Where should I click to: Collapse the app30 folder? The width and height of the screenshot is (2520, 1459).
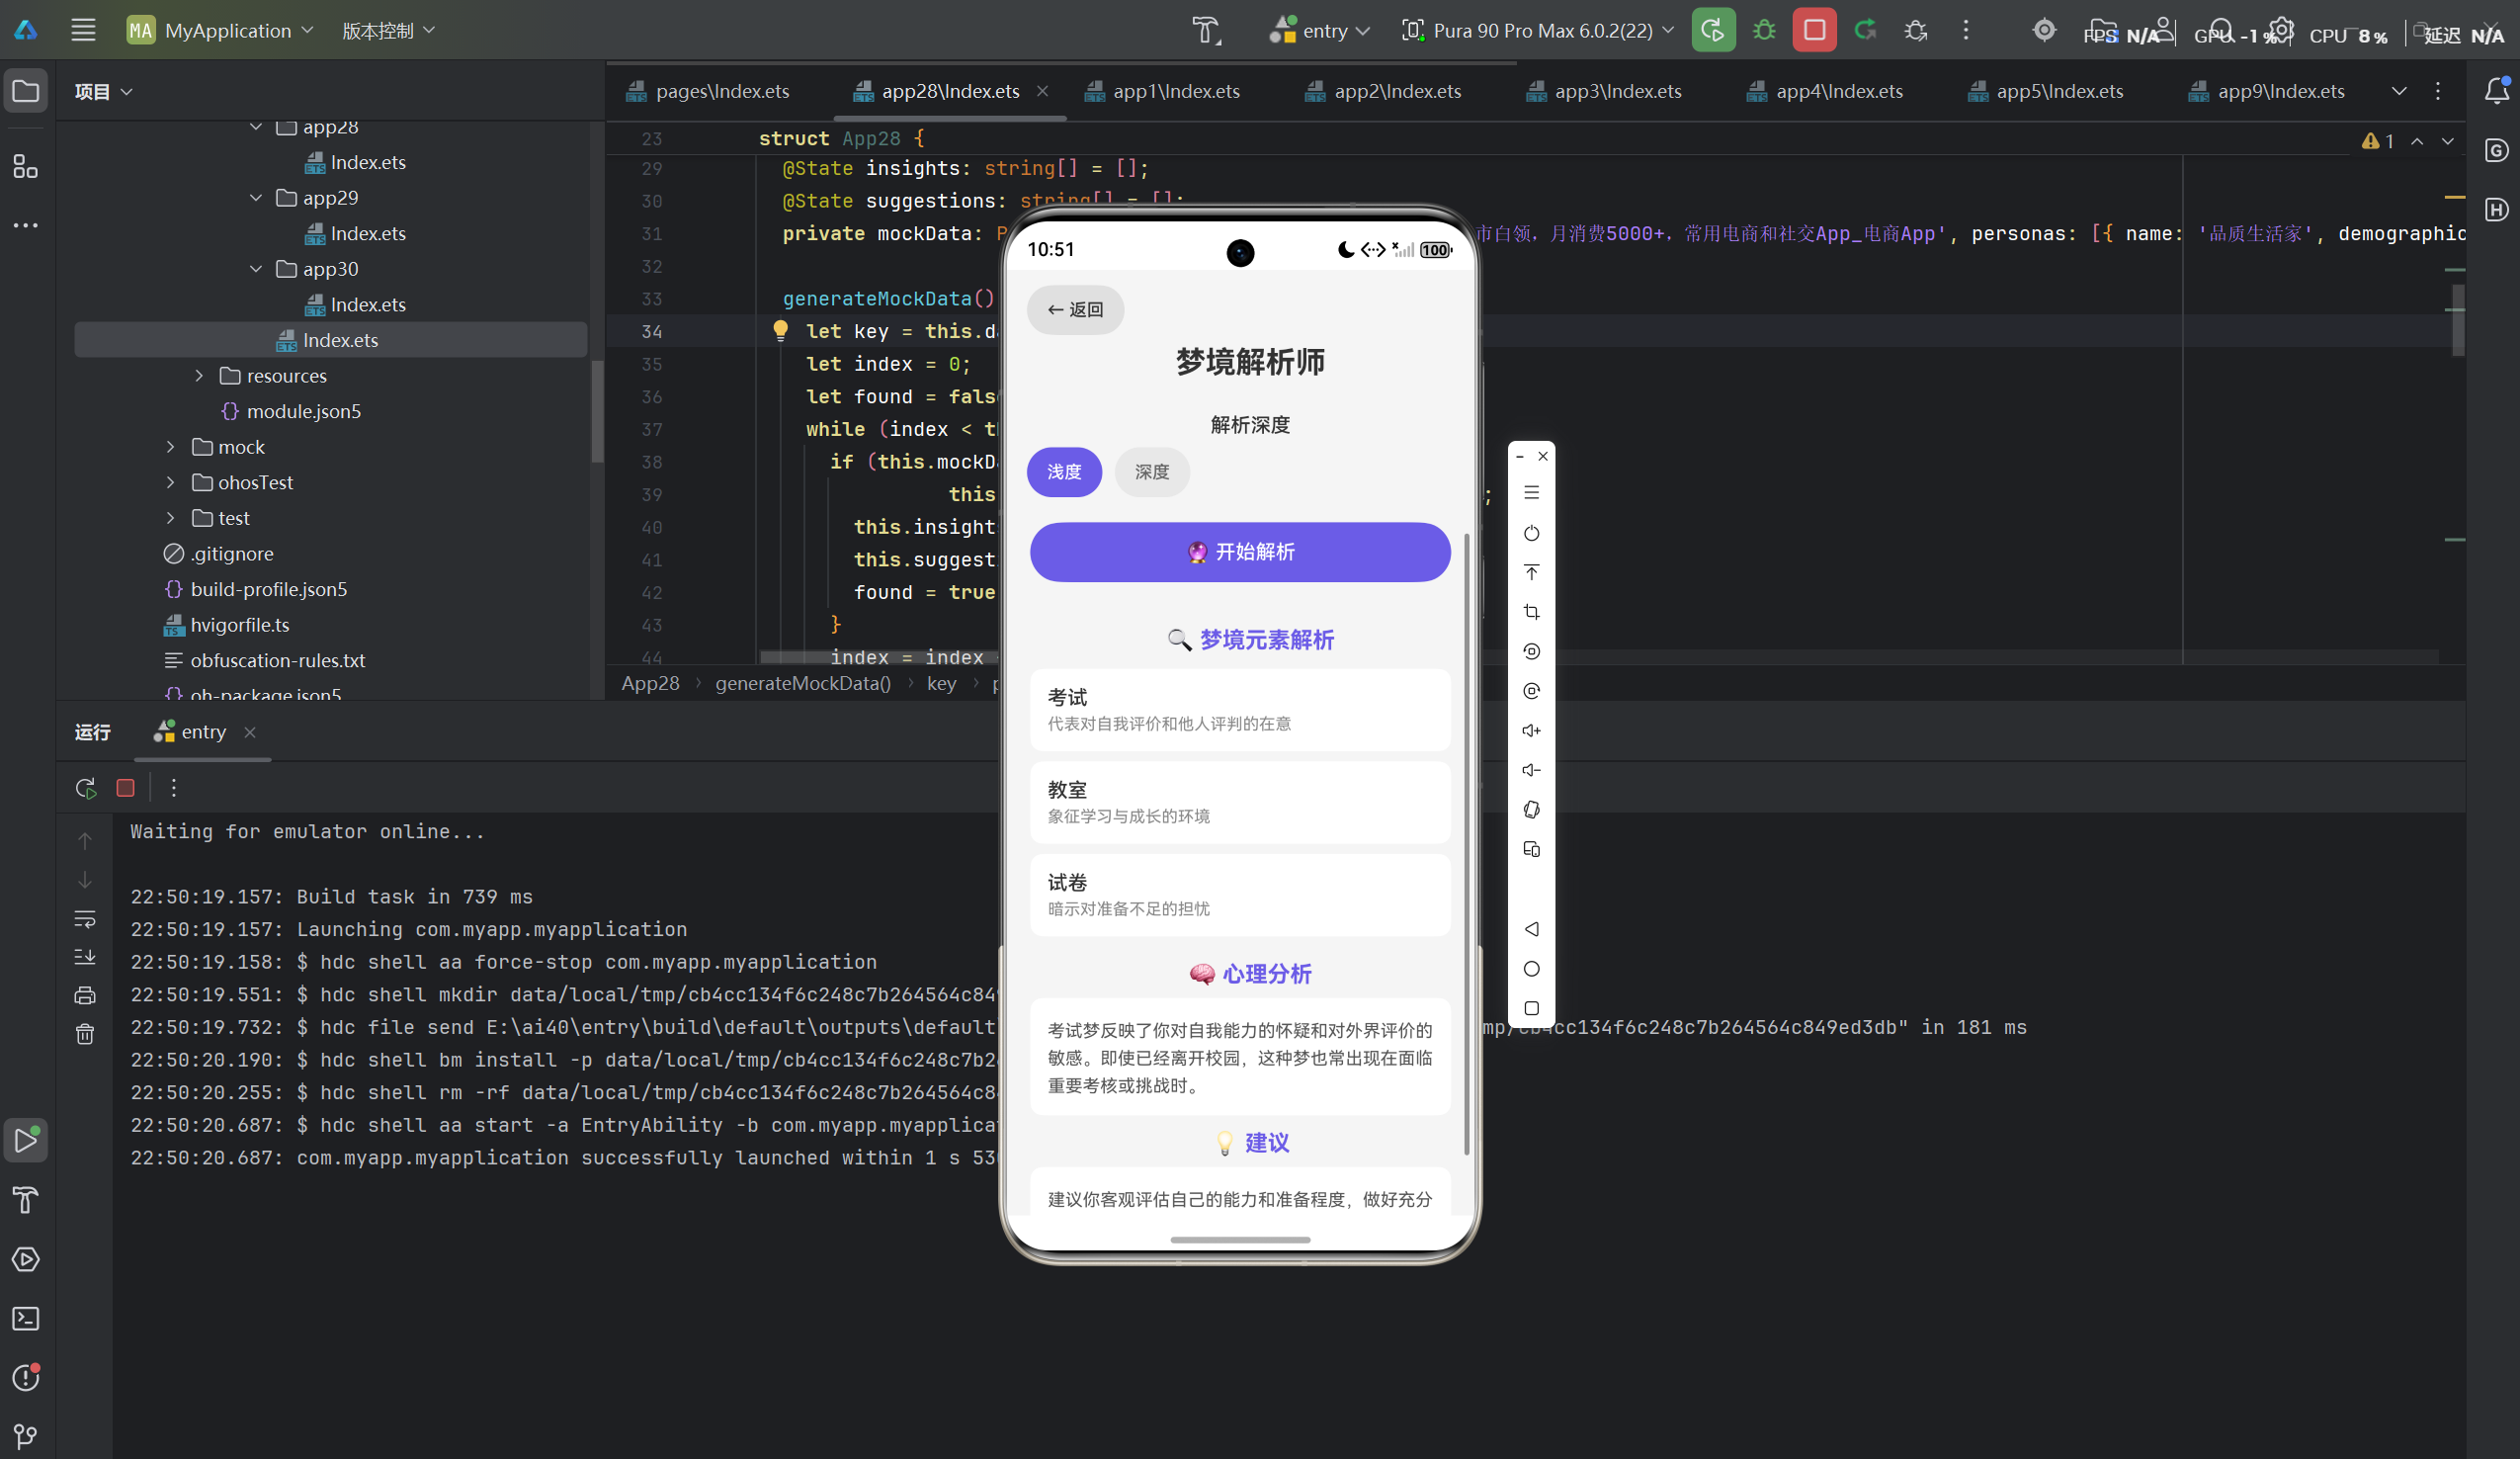coord(256,269)
